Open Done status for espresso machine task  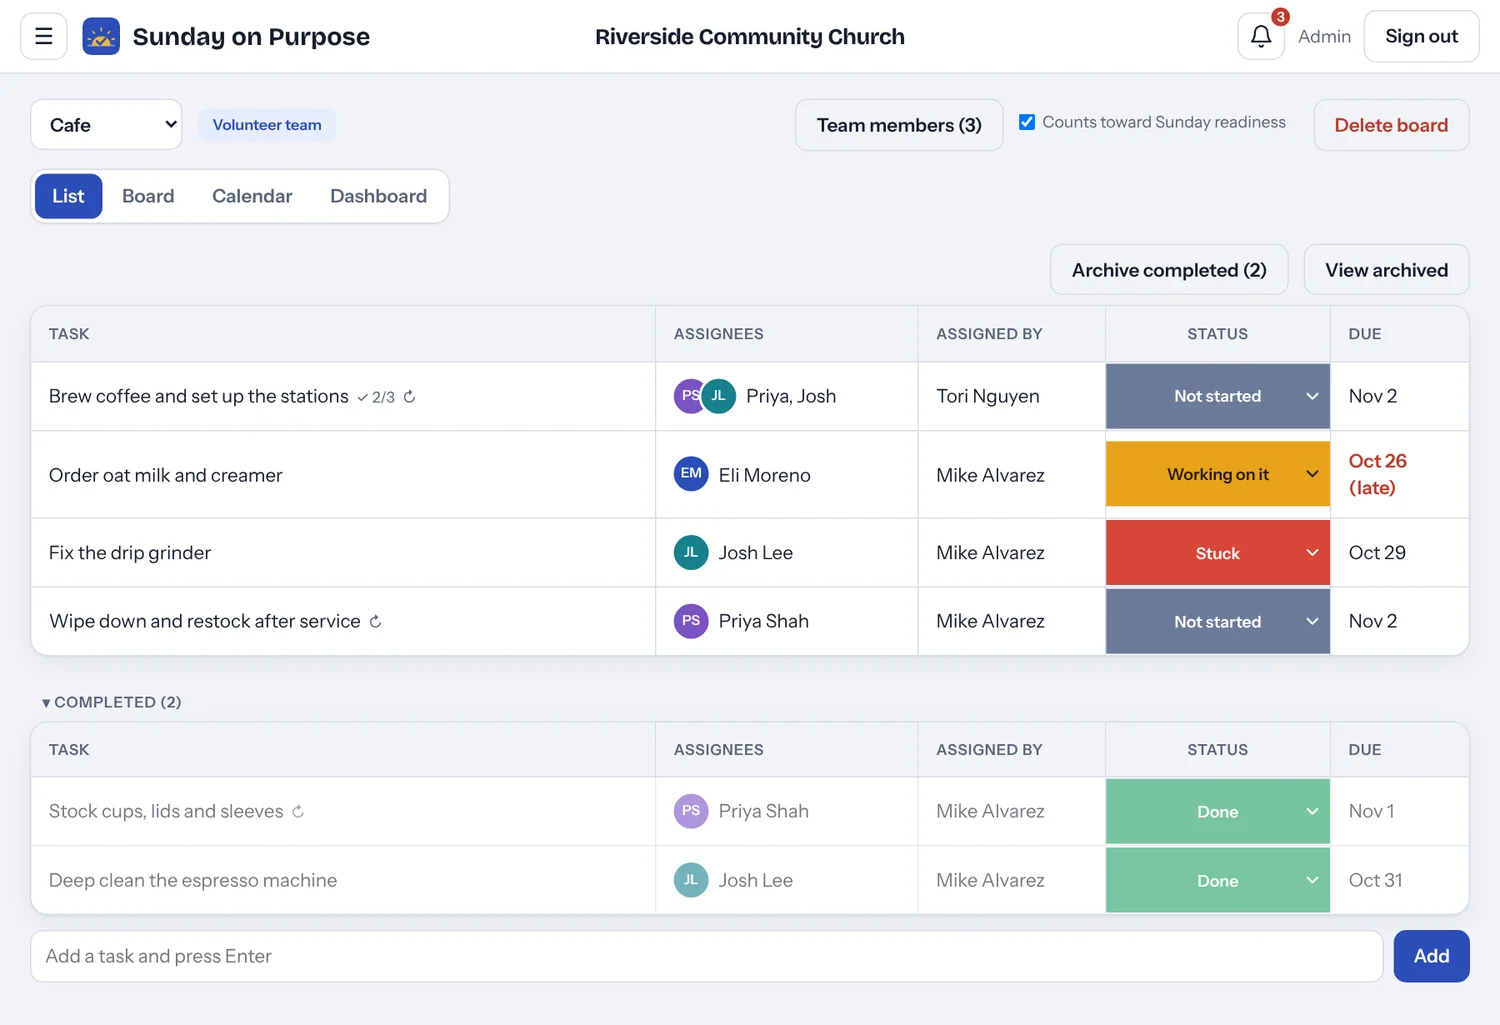pyautogui.click(x=1218, y=881)
